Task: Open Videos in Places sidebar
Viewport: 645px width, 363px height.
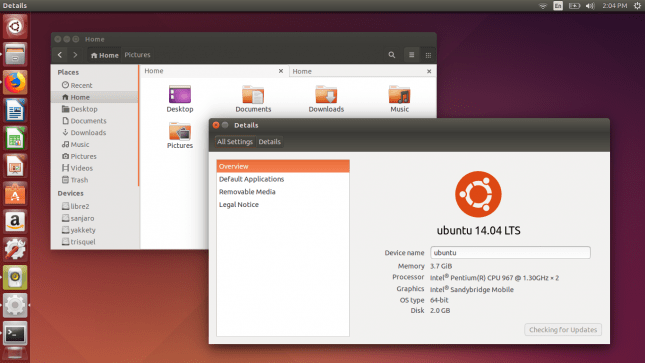Action: (95, 168)
